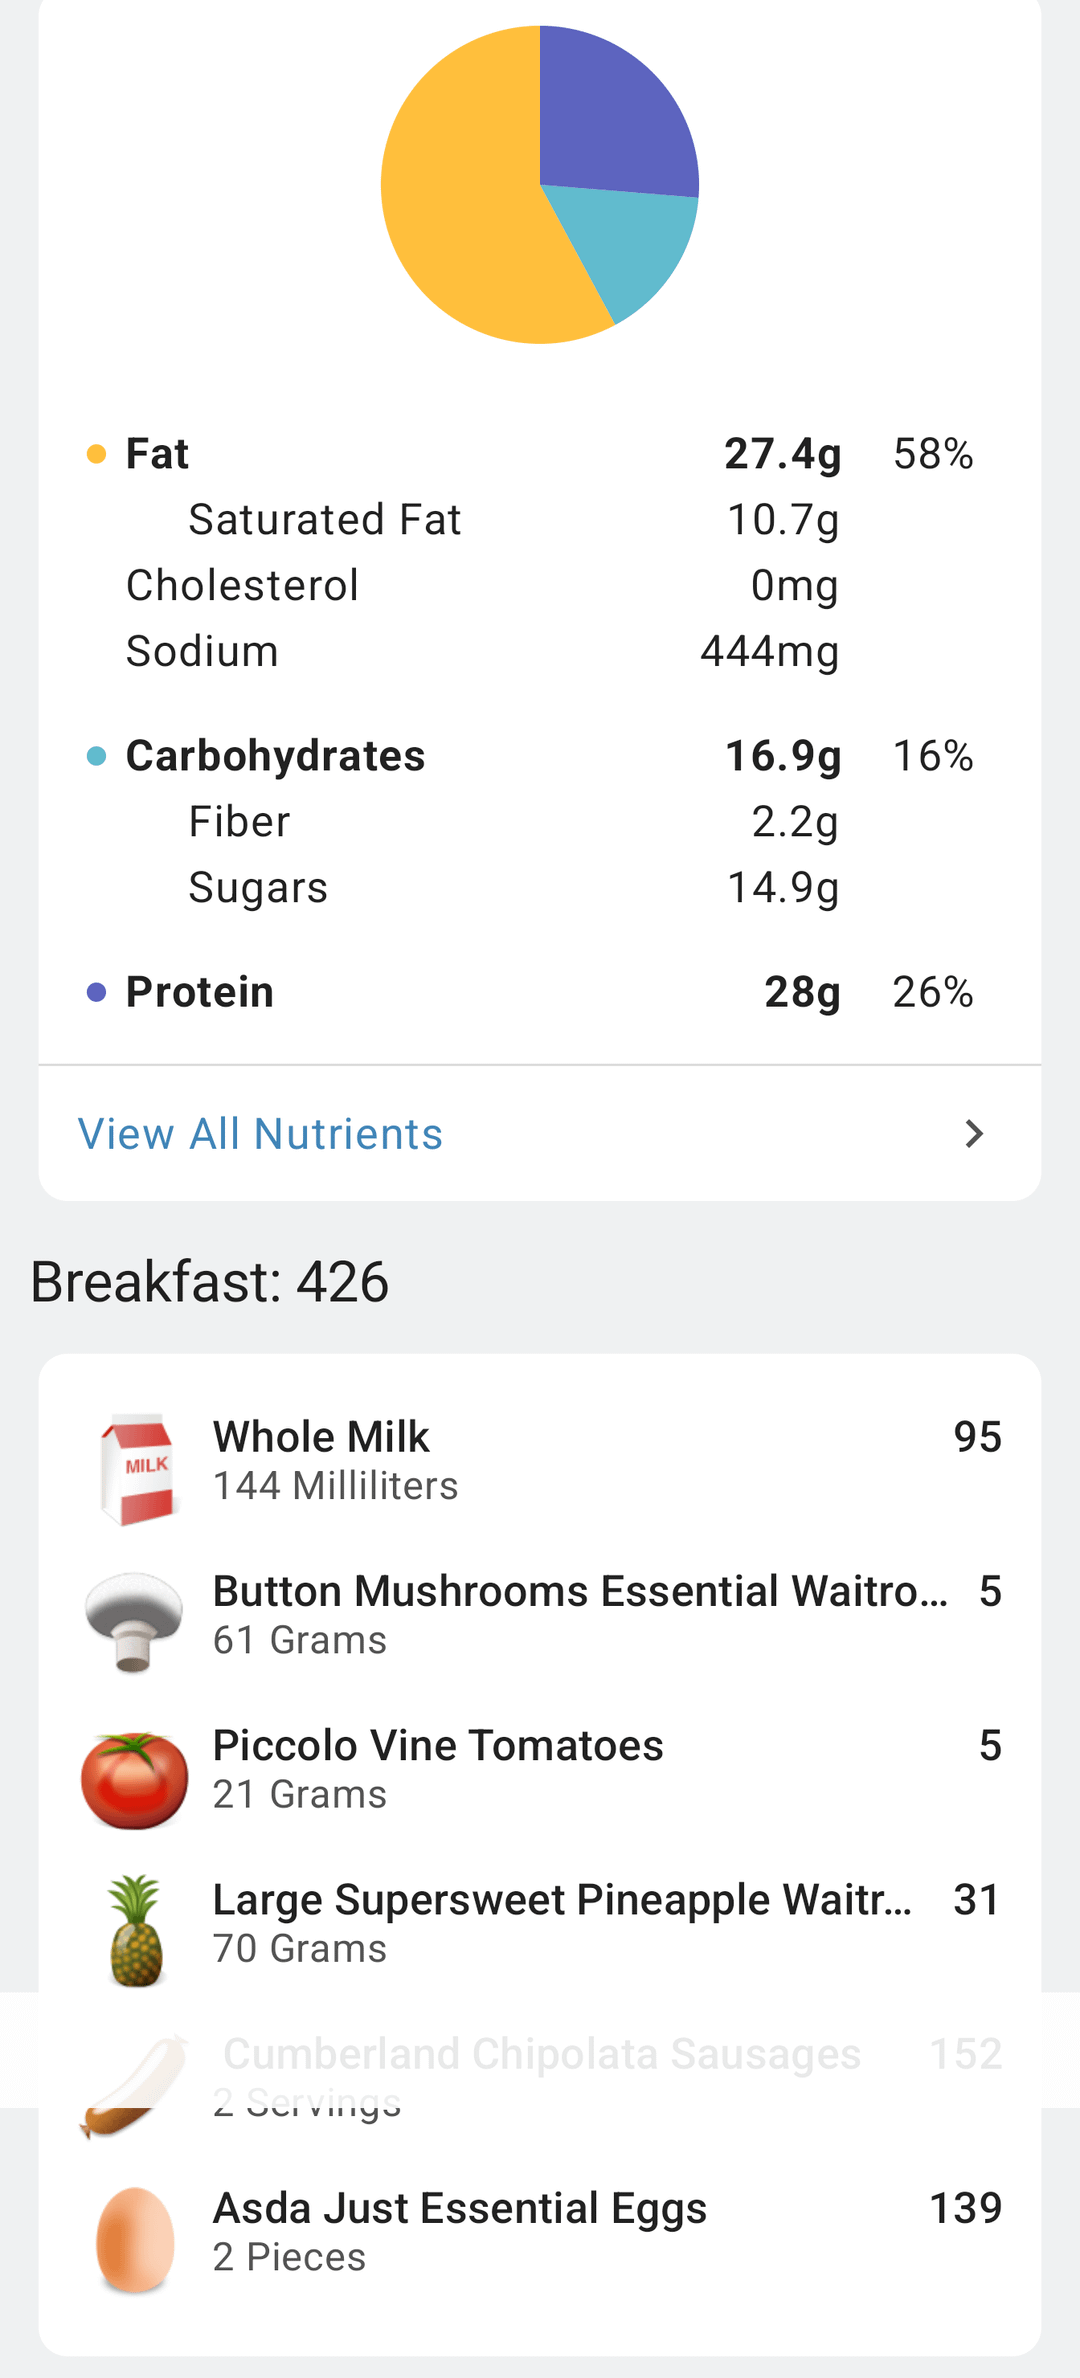Tap the Breakfast: 426 heading

pyautogui.click(x=210, y=1282)
